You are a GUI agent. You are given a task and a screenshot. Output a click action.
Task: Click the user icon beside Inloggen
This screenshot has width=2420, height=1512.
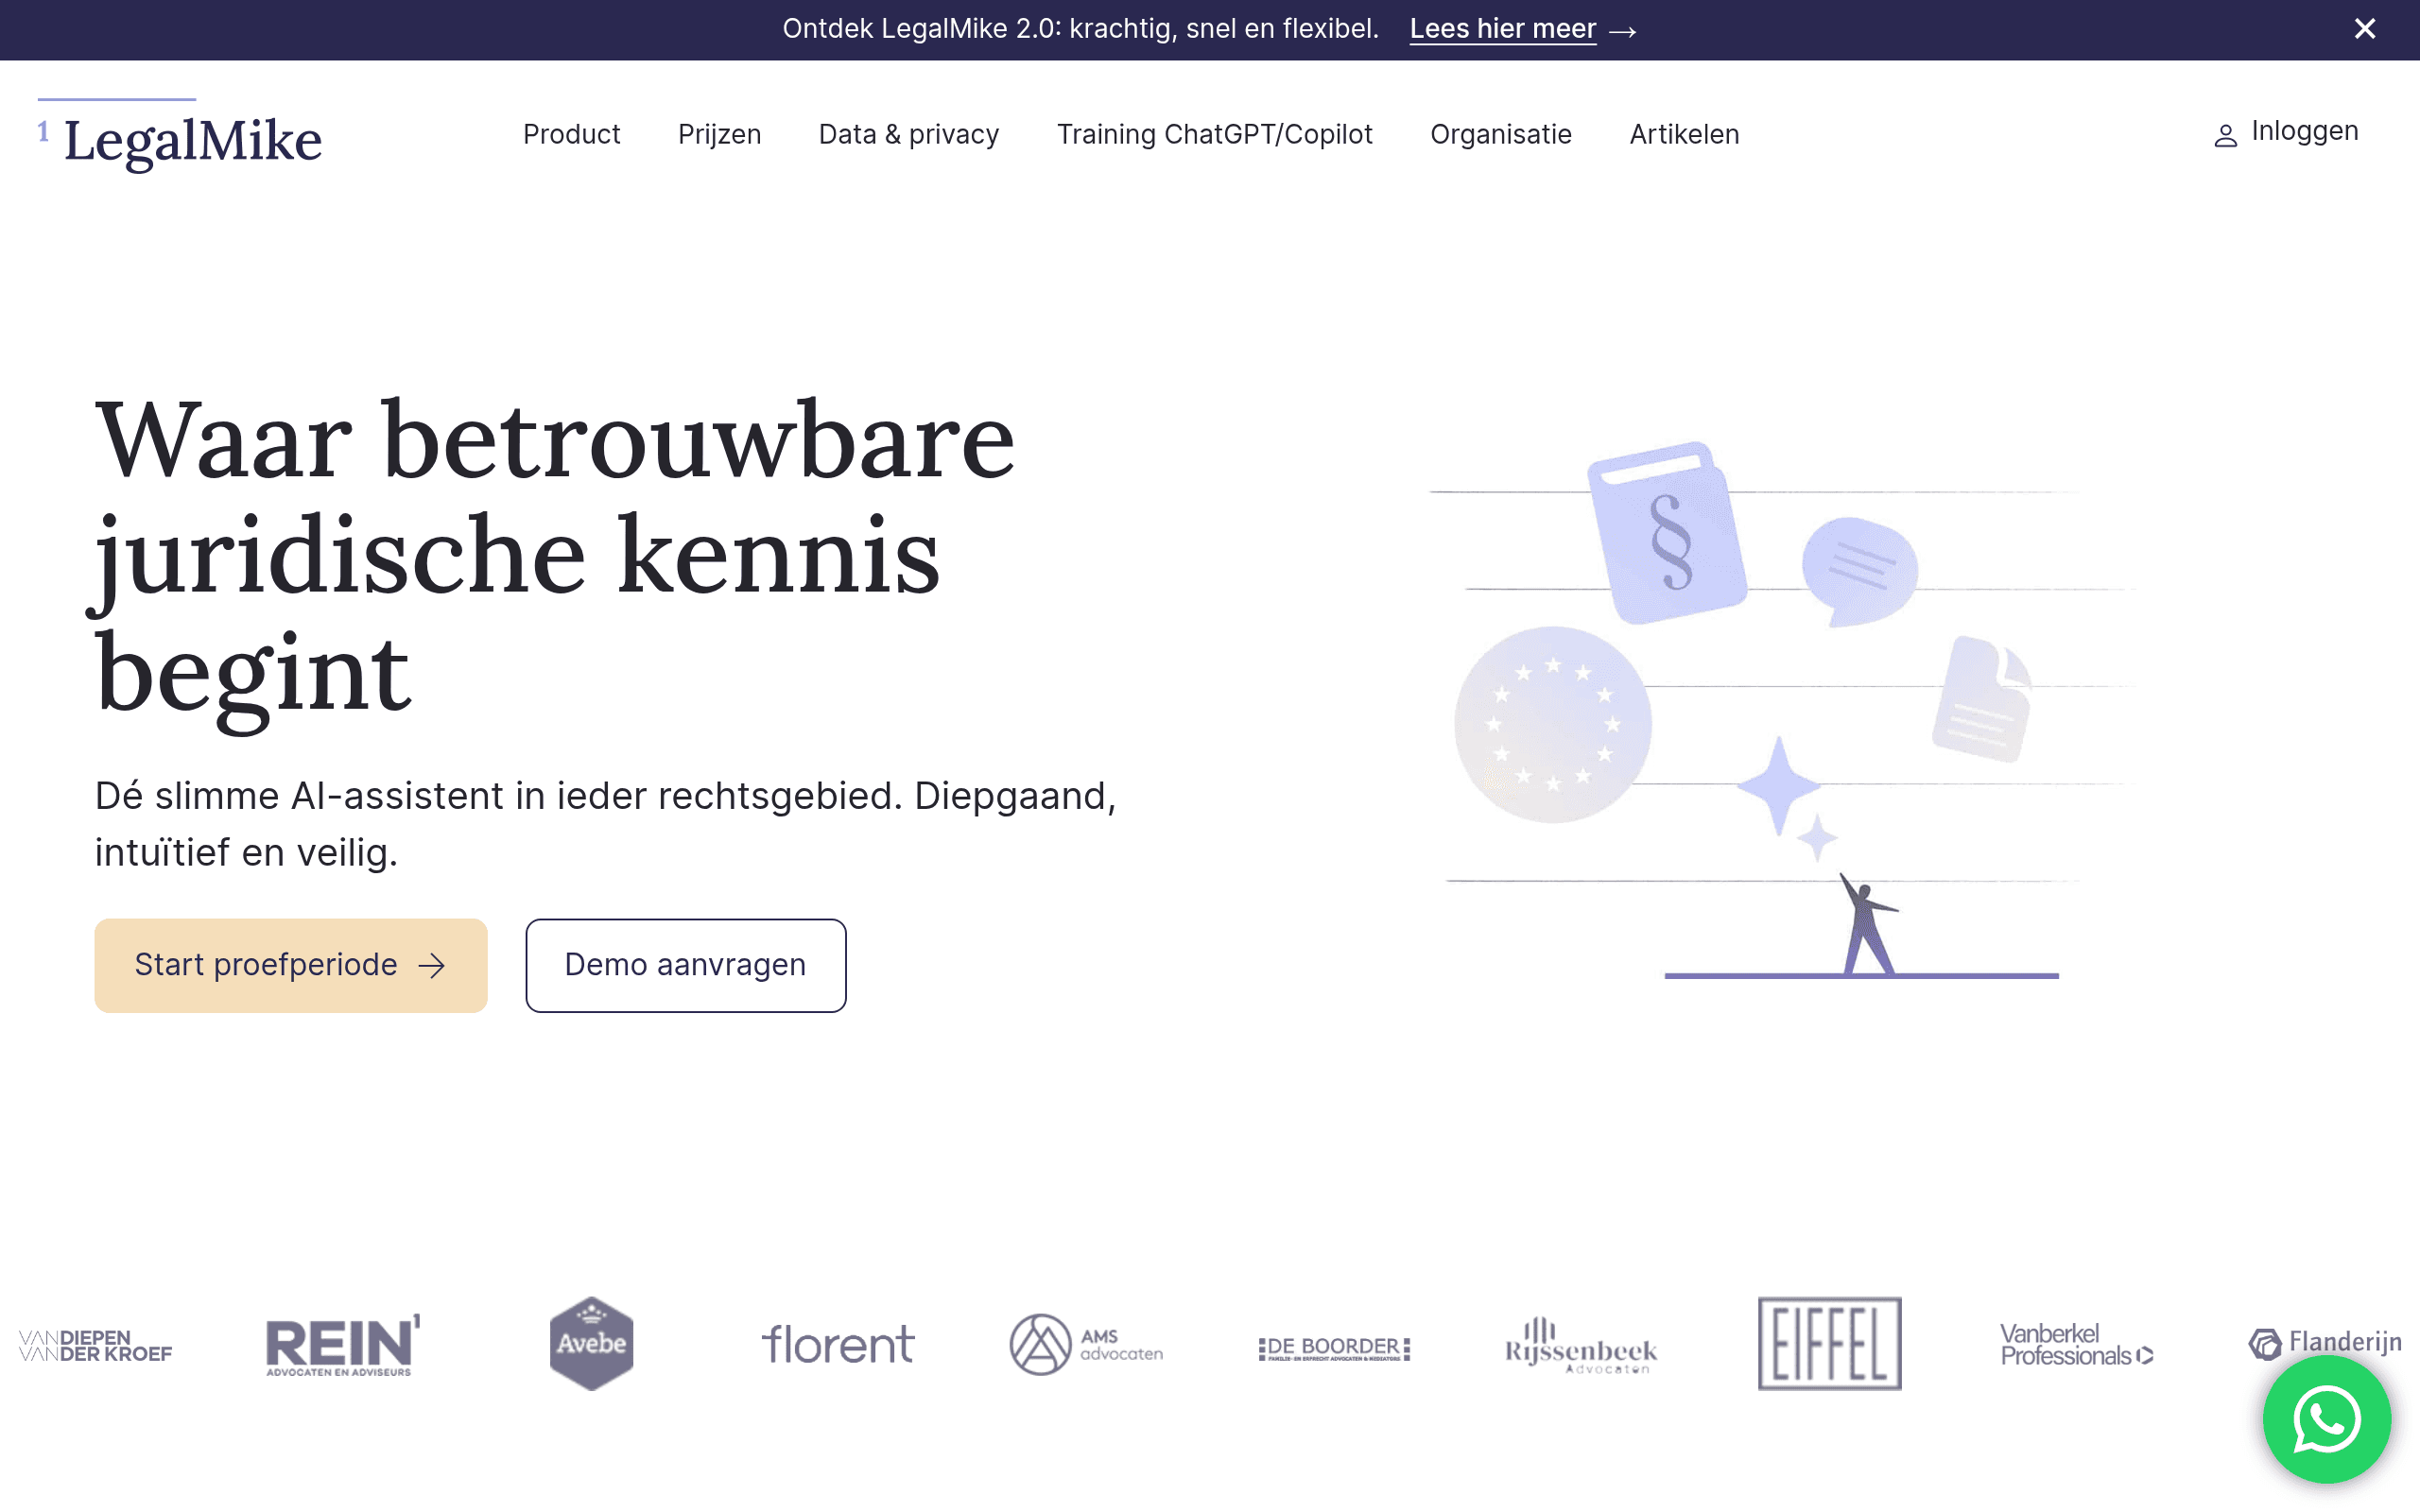[x=2225, y=136]
